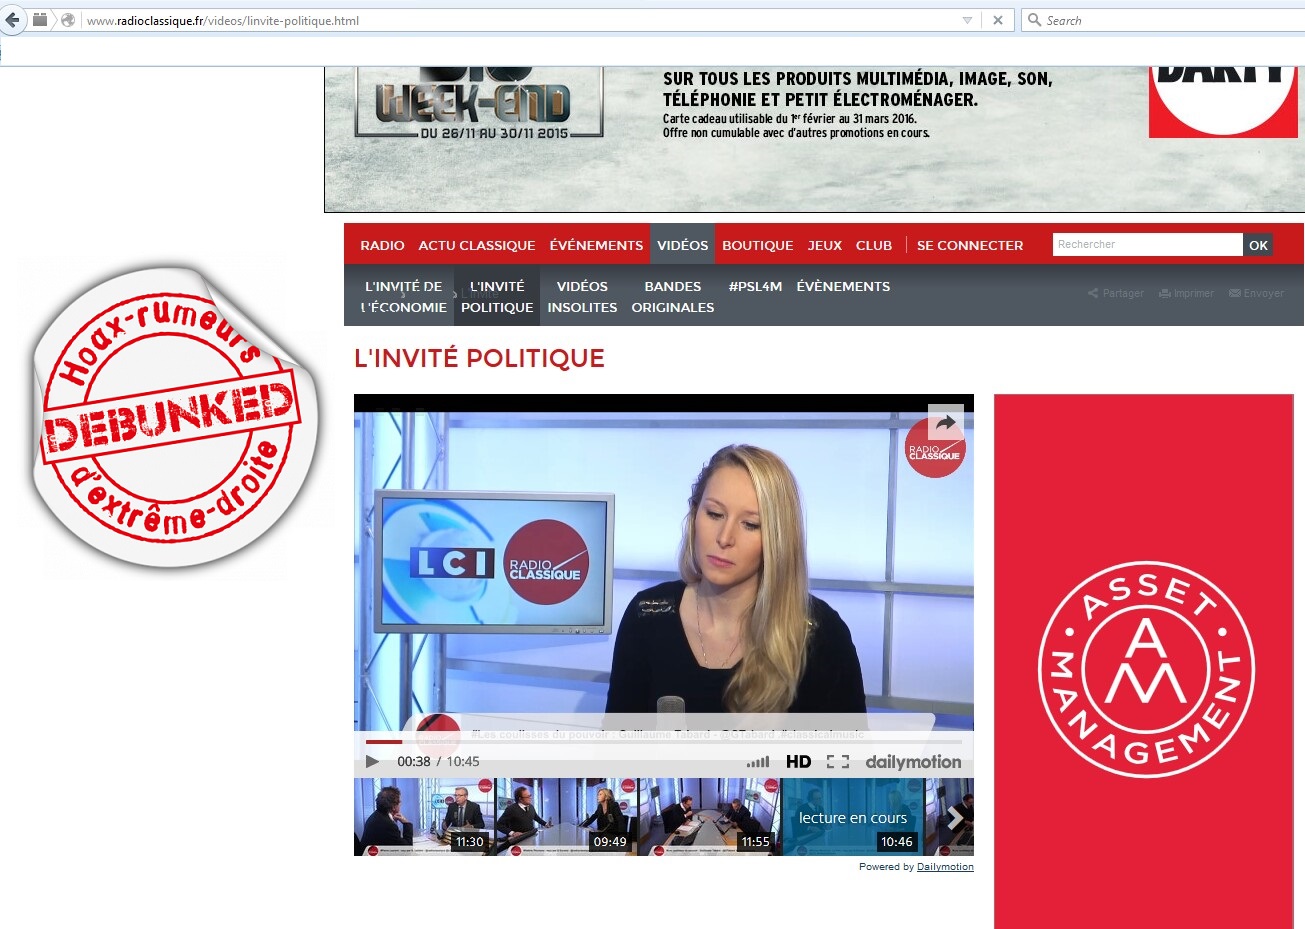Enter fullscreen with the fullscreen icon

(838, 762)
